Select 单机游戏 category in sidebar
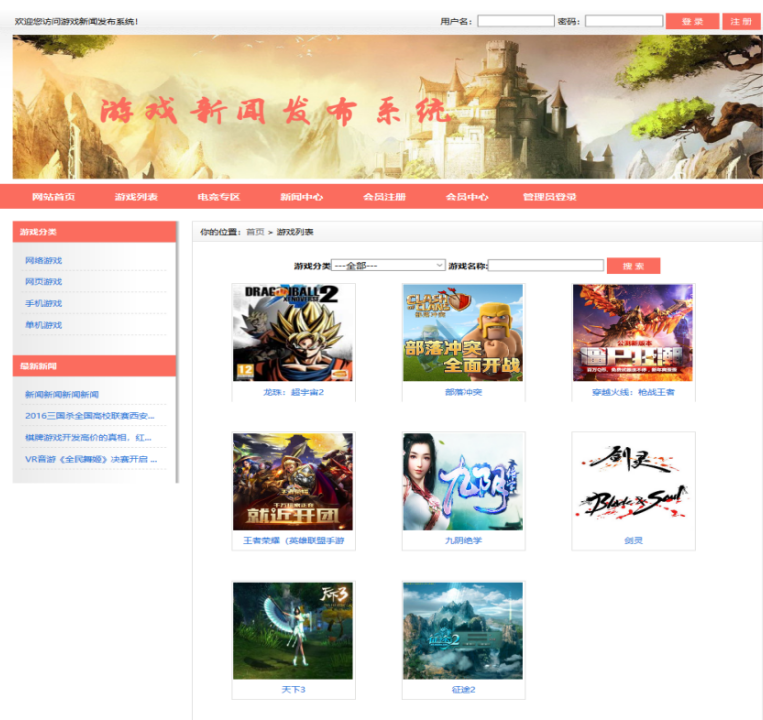This screenshot has width=763, height=720. tap(44, 325)
